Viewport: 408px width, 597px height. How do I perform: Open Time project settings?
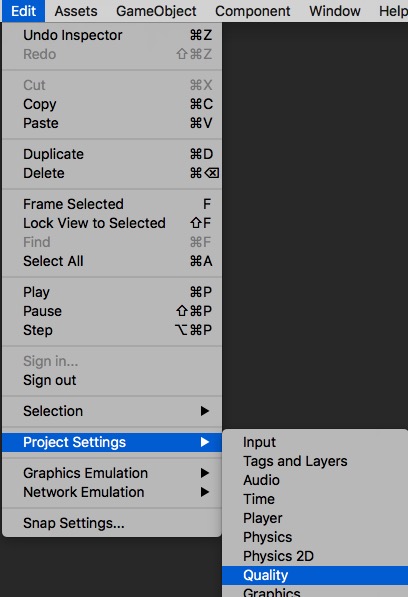coord(315,499)
